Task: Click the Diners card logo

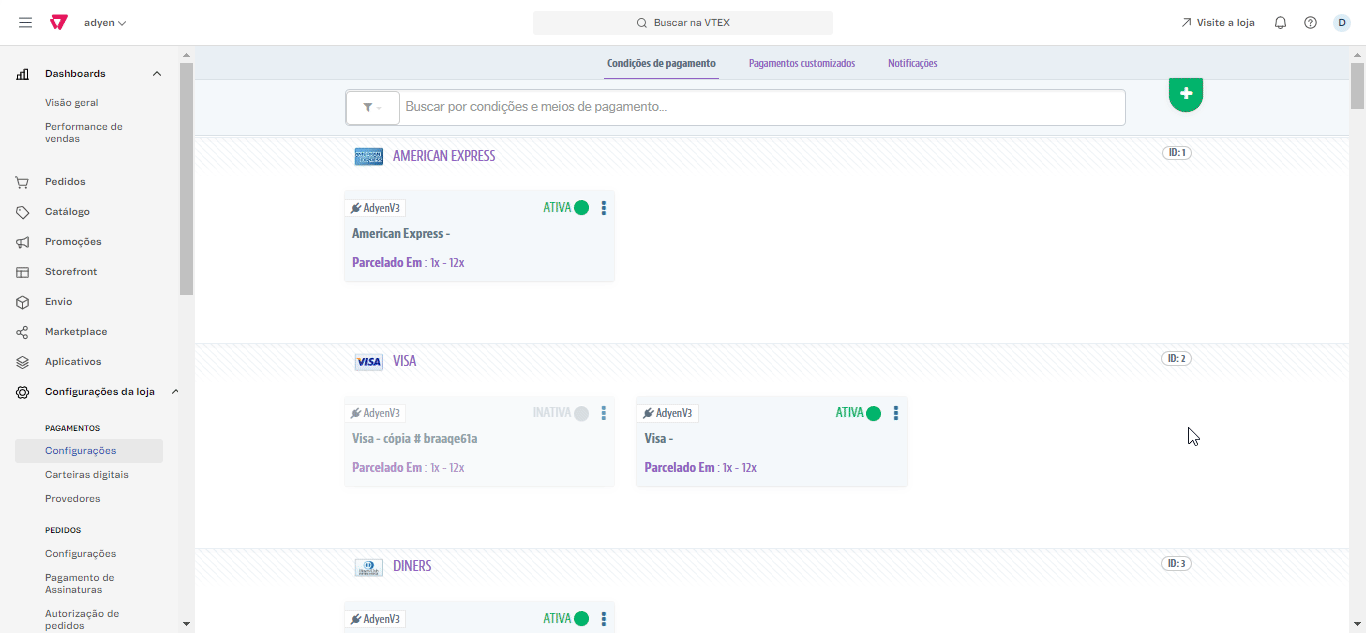Action: coord(369,567)
